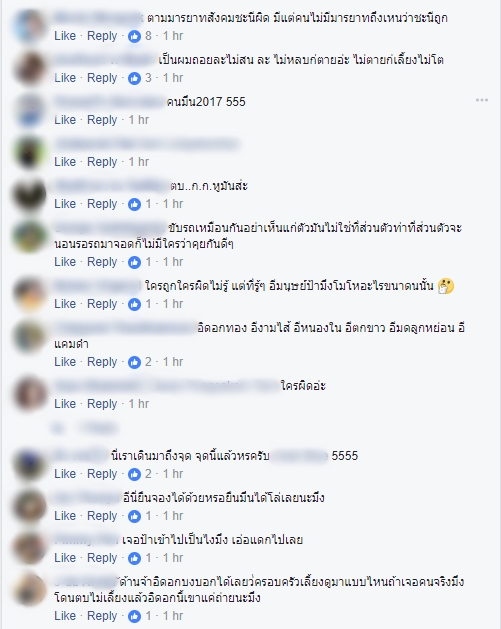Open the profile picture of the top commenter
This screenshot has width=501, height=629.
click(30, 26)
